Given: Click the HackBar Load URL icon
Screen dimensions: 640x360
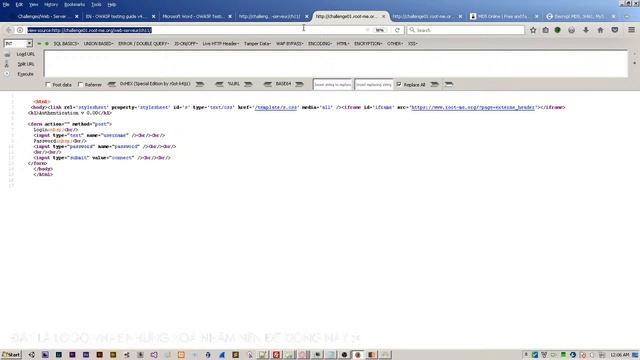Looking at the screenshot, I should [7, 54].
